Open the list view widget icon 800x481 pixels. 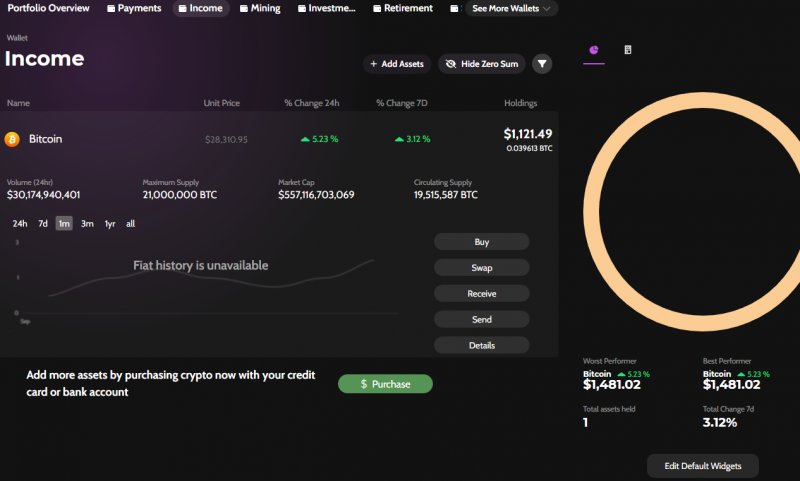point(627,49)
